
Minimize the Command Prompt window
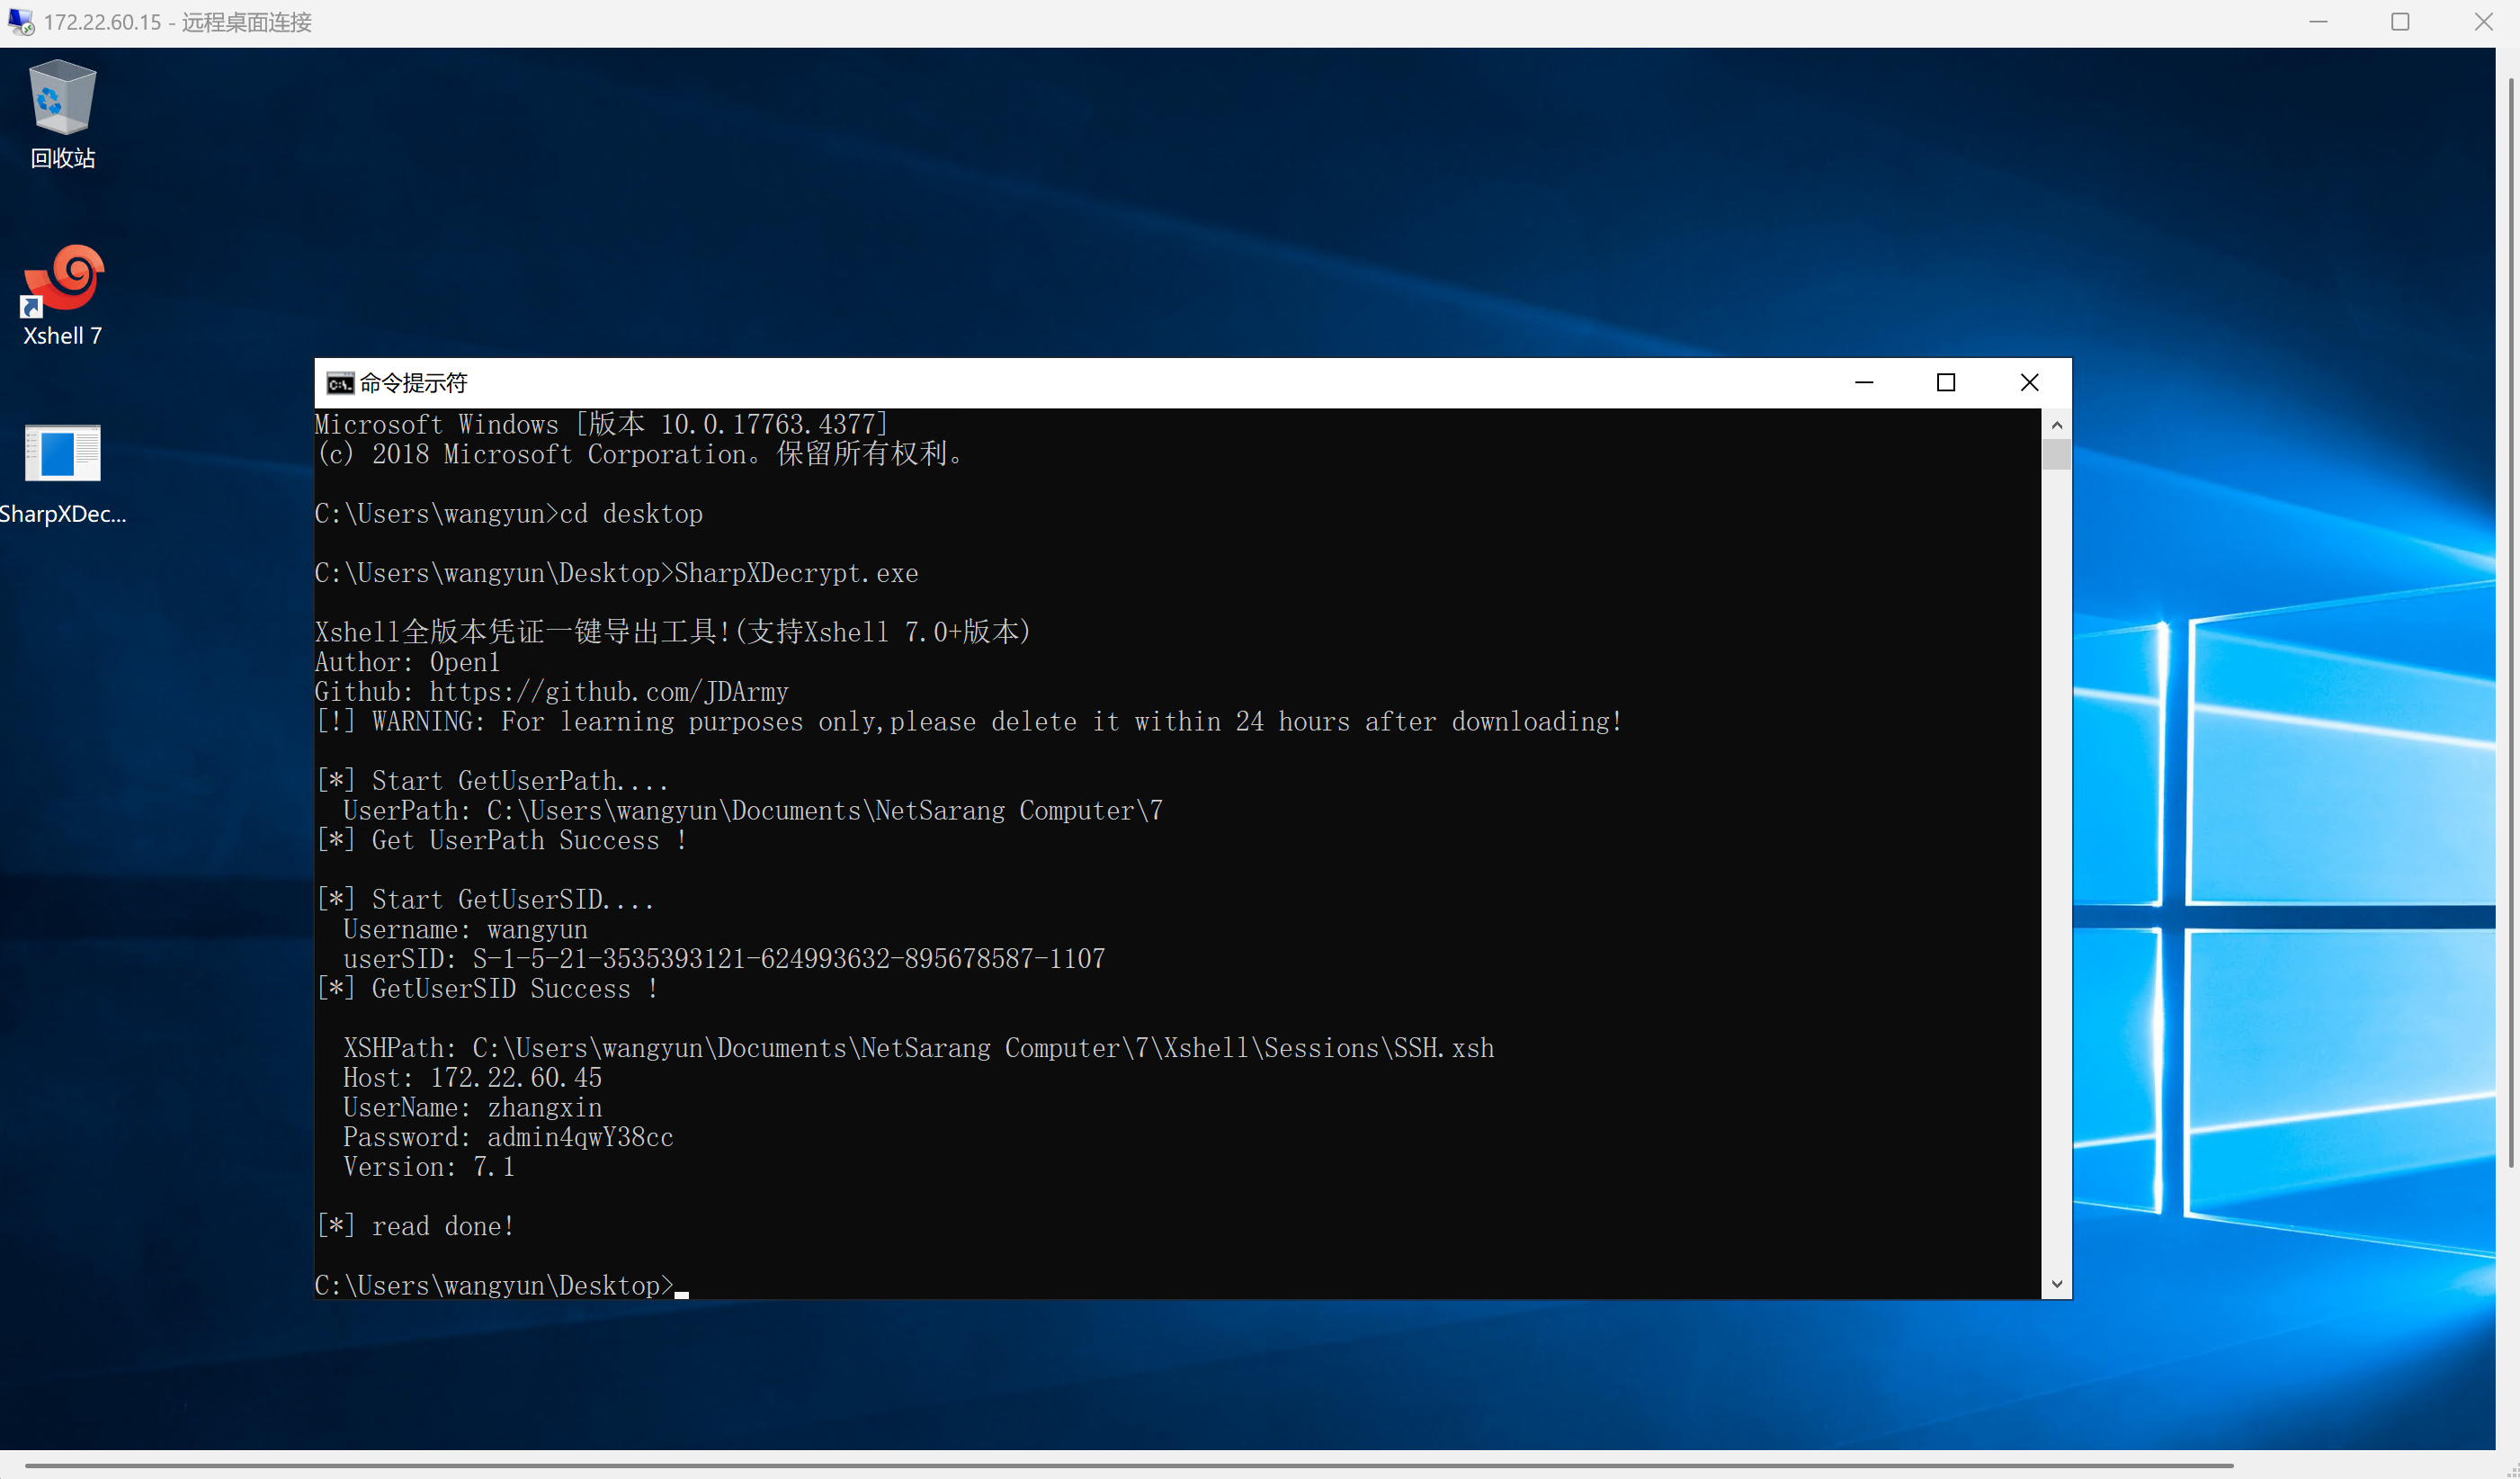pyautogui.click(x=1864, y=383)
